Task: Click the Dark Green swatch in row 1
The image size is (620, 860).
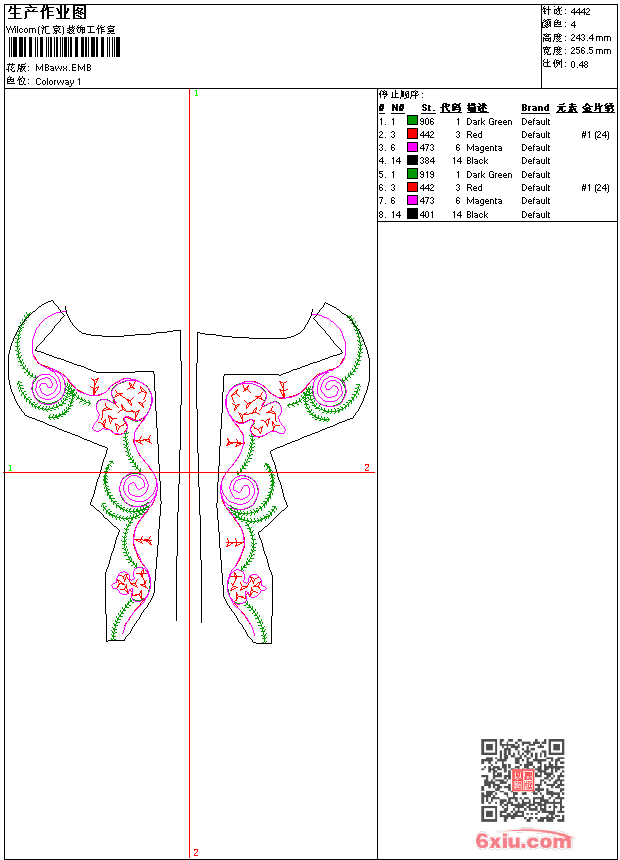Action: pyautogui.click(x=412, y=121)
